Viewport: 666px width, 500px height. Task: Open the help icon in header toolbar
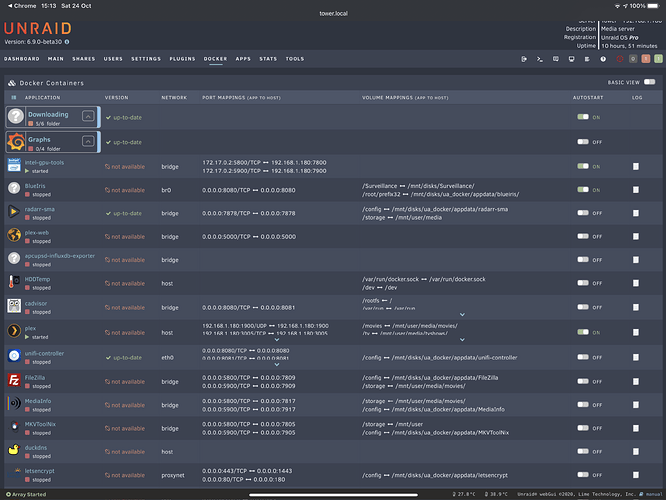(603, 59)
